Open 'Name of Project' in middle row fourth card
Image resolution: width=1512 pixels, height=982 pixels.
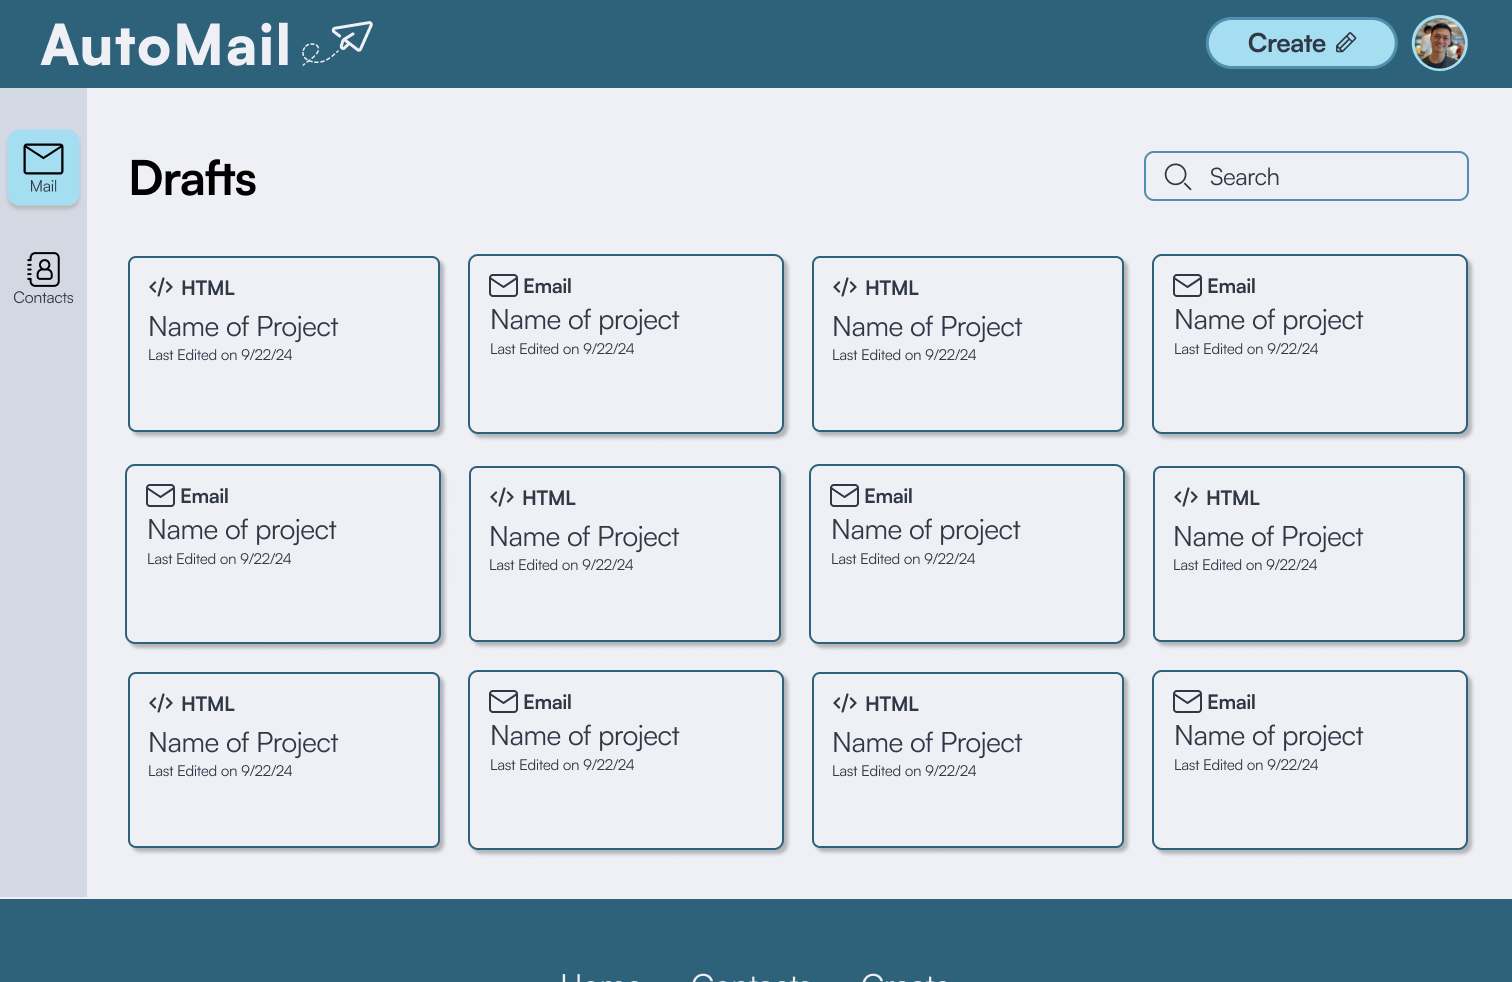click(x=1268, y=537)
